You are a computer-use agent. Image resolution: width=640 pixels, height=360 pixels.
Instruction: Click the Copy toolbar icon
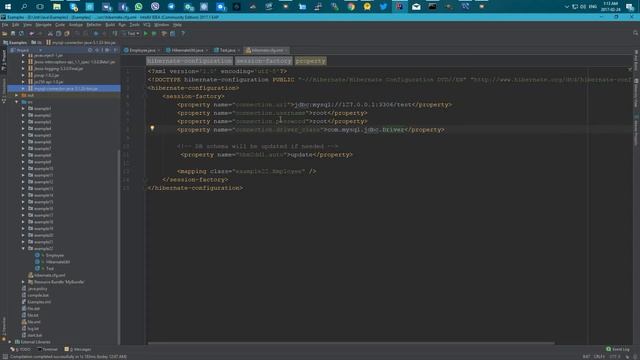click(x=58, y=33)
